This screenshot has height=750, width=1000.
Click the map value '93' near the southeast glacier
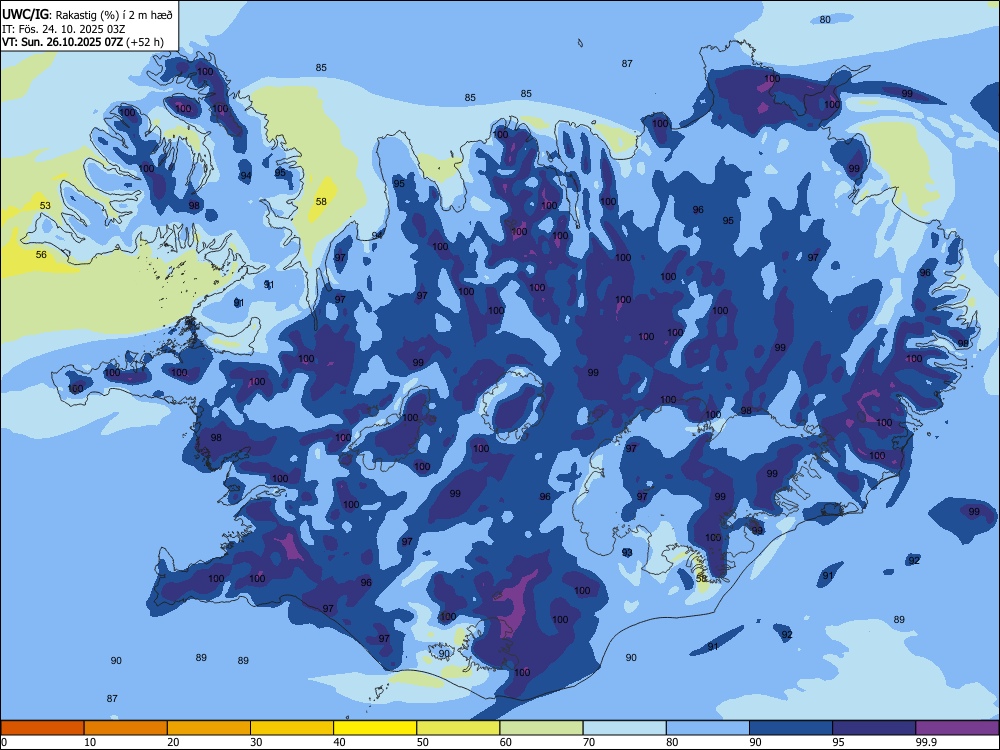coord(628,552)
